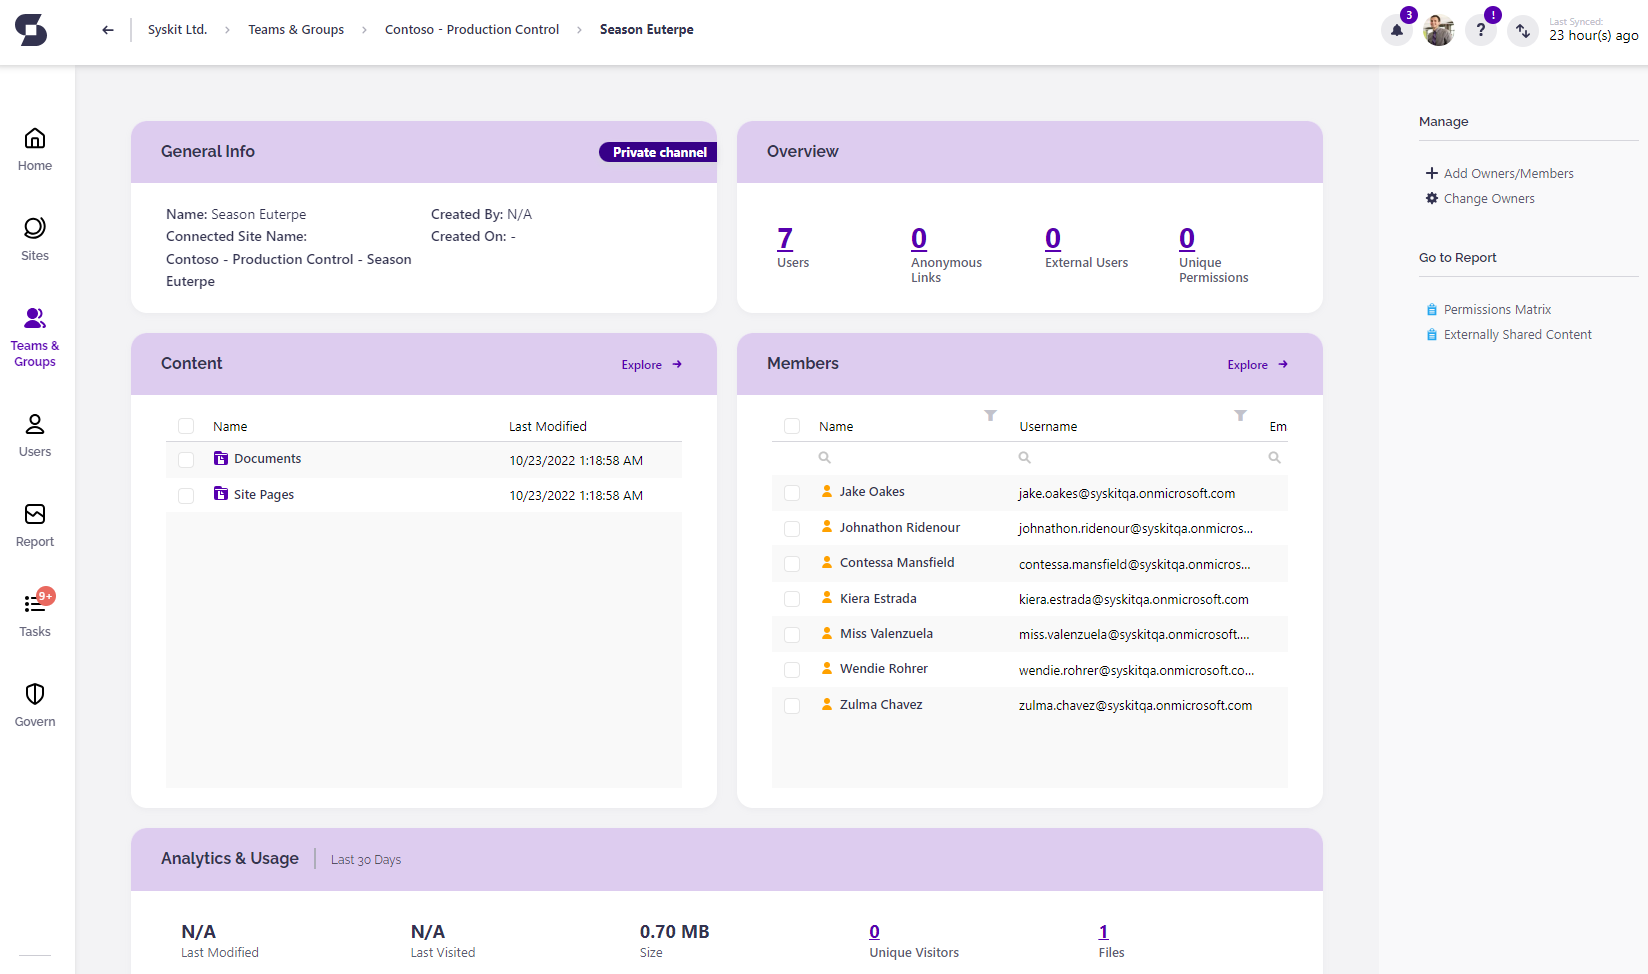Screen dimensions: 1648x974
Task: View Tasks via the sidebar icon
Action: (34, 612)
